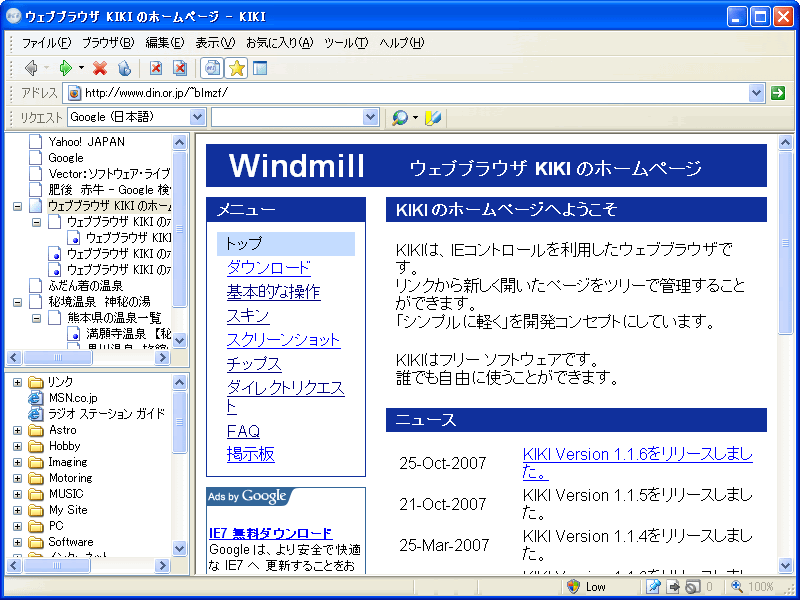The image size is (800, 600).
Task: Open the KIKI Version 1.1.6 release news link
Action: click(x=638, y=463)
